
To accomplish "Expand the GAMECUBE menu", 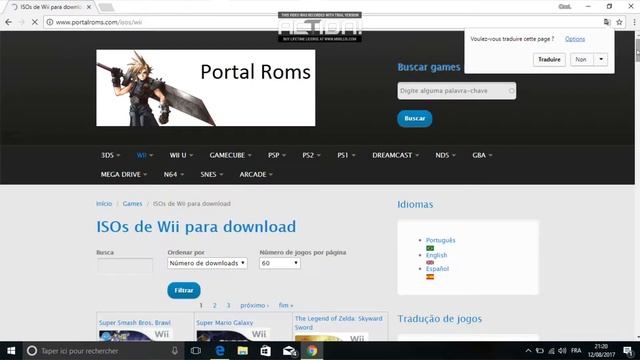I will pyautogui.click(x=230, y=155).
